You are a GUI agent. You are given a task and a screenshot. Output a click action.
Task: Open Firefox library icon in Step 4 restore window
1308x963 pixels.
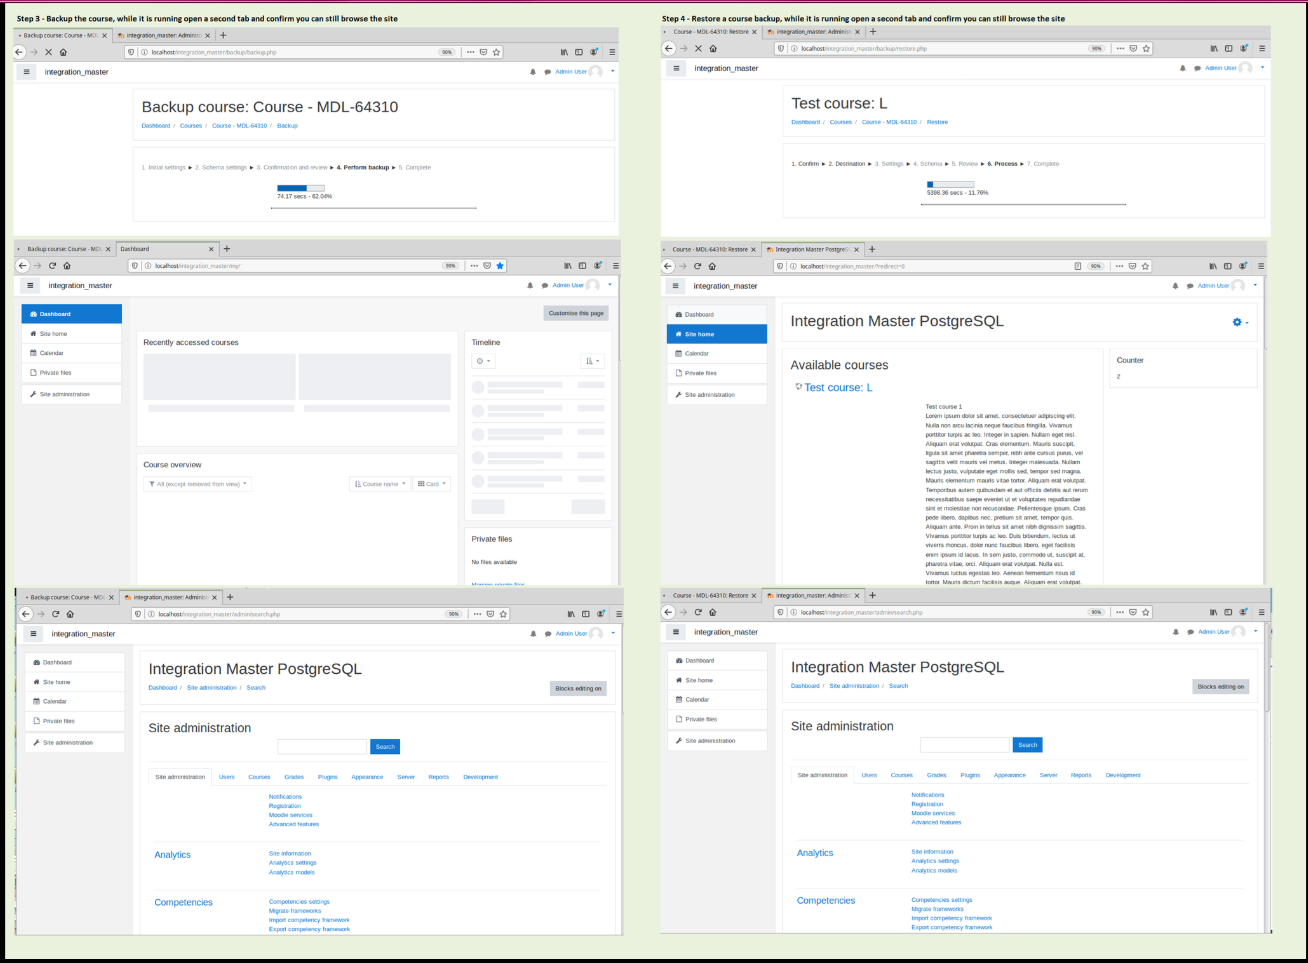coord(1214,48)
